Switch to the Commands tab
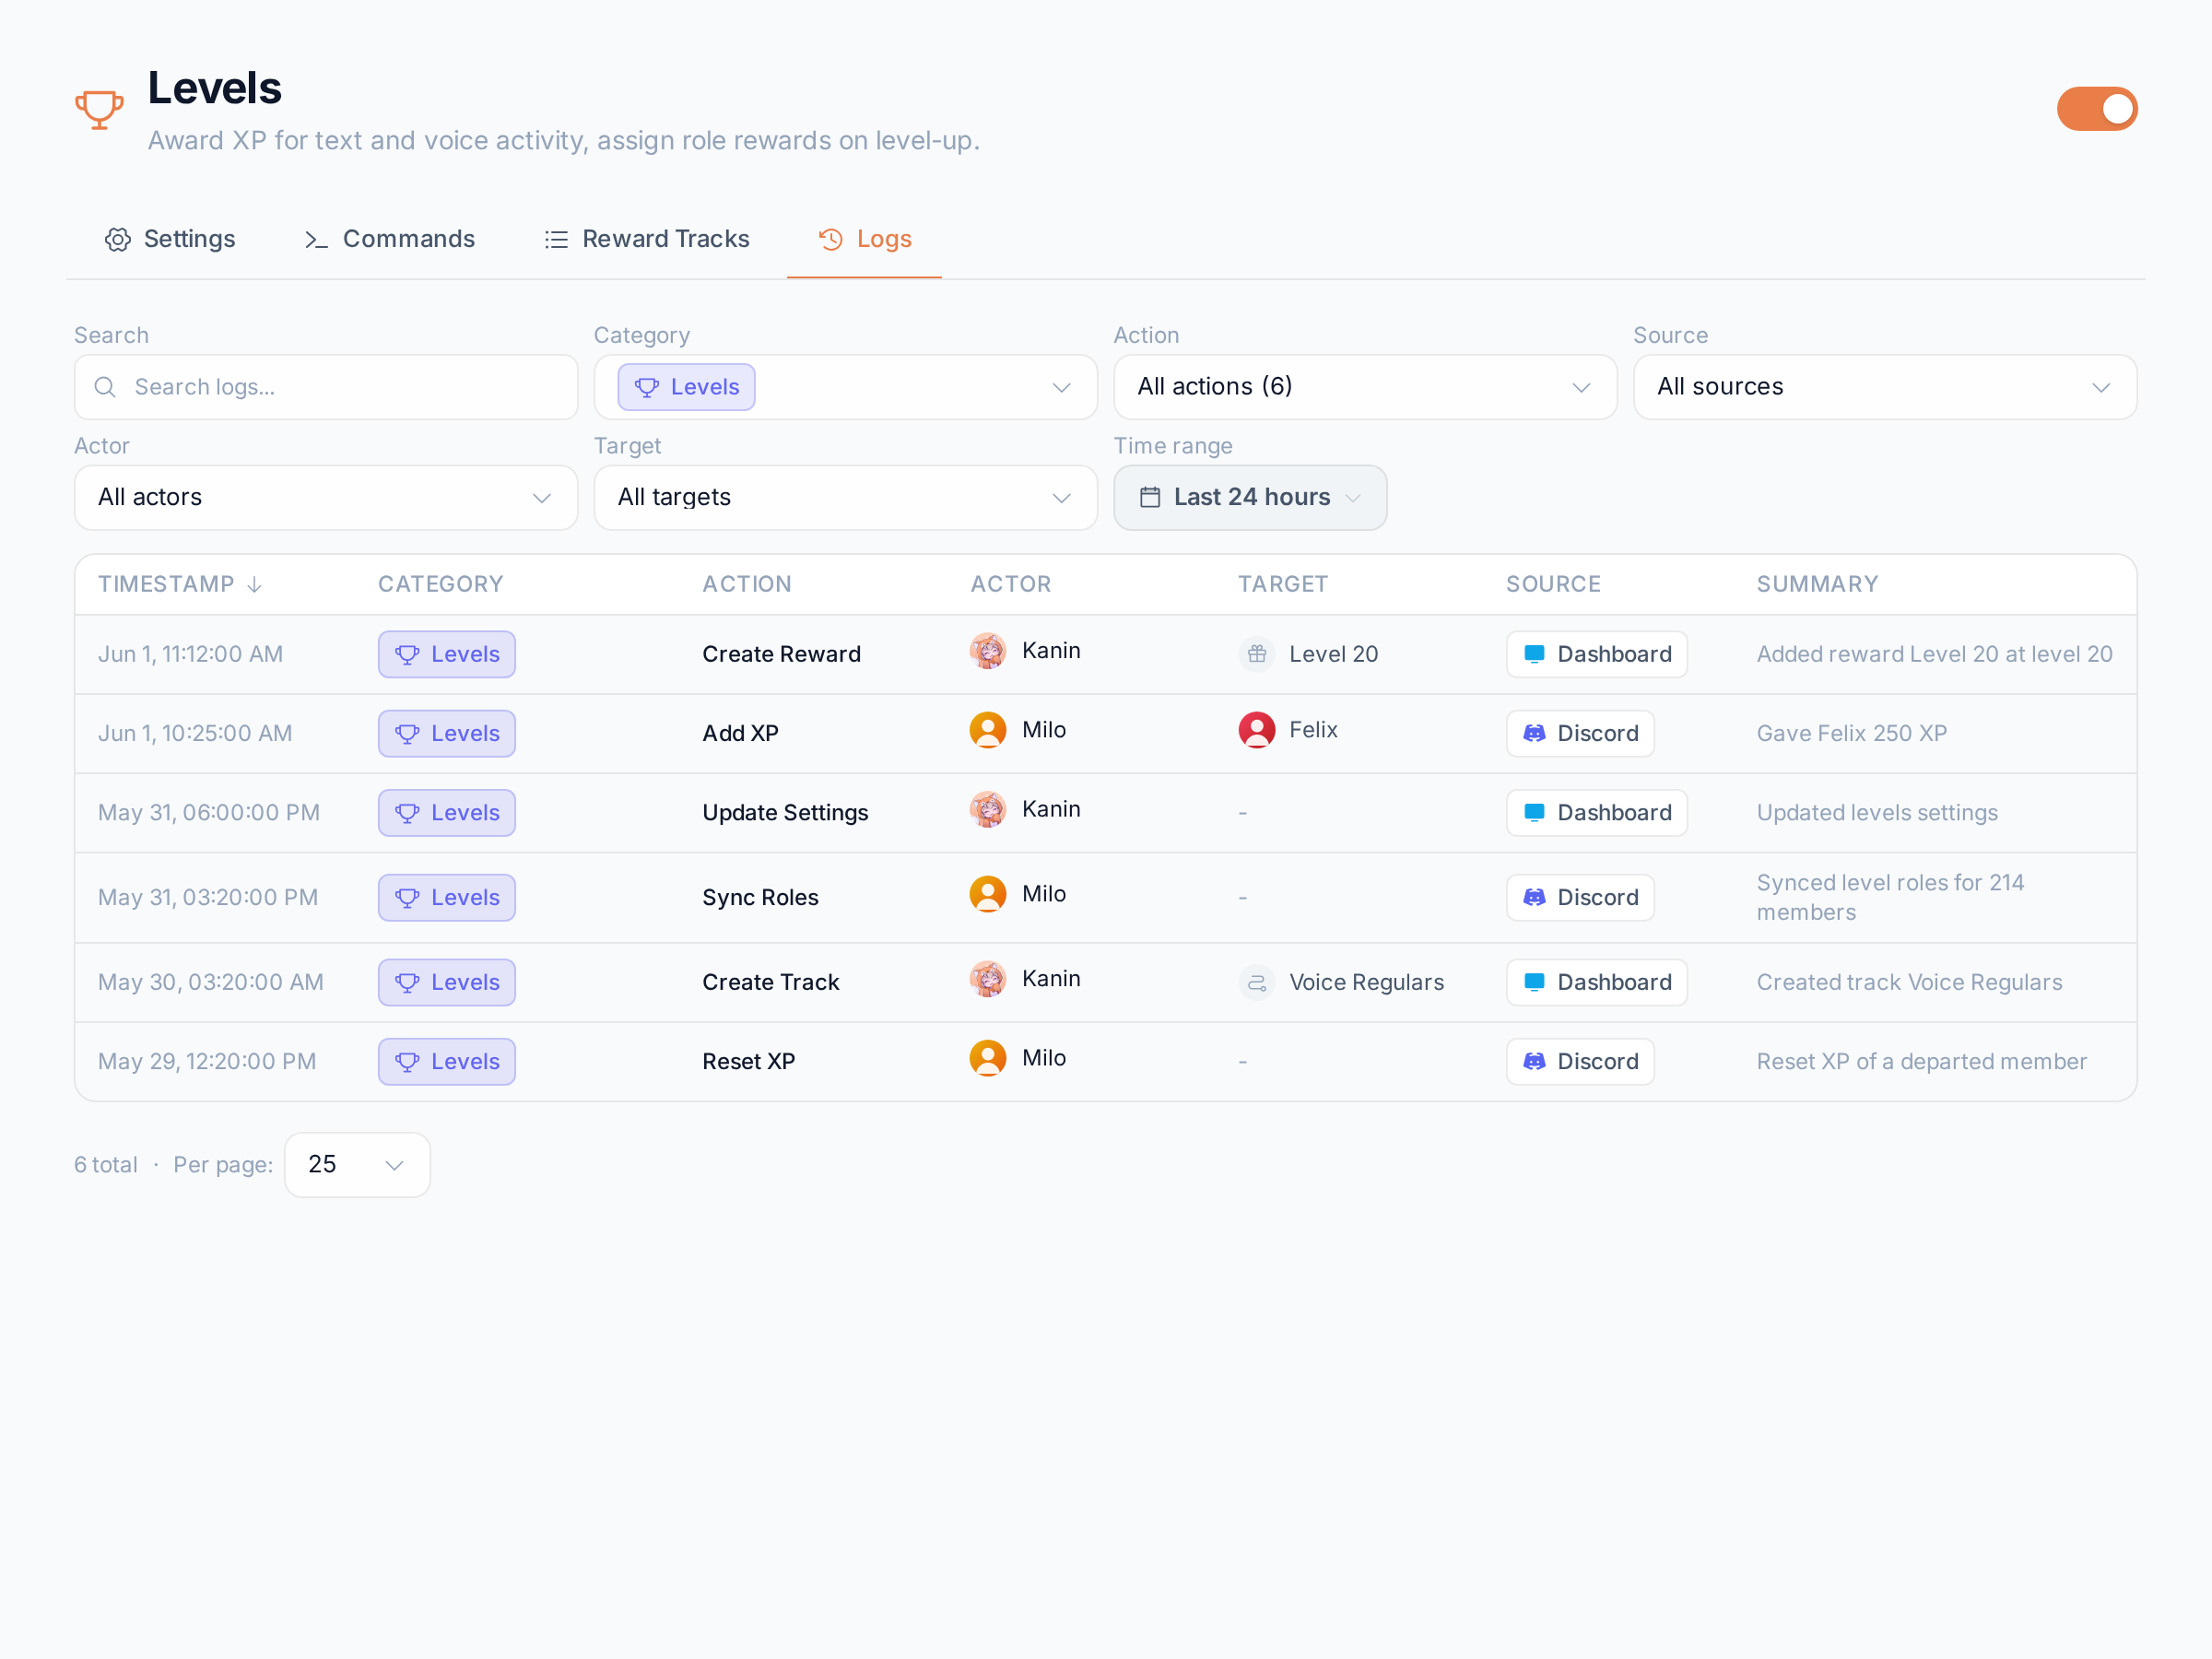 (x=389, y=239)
